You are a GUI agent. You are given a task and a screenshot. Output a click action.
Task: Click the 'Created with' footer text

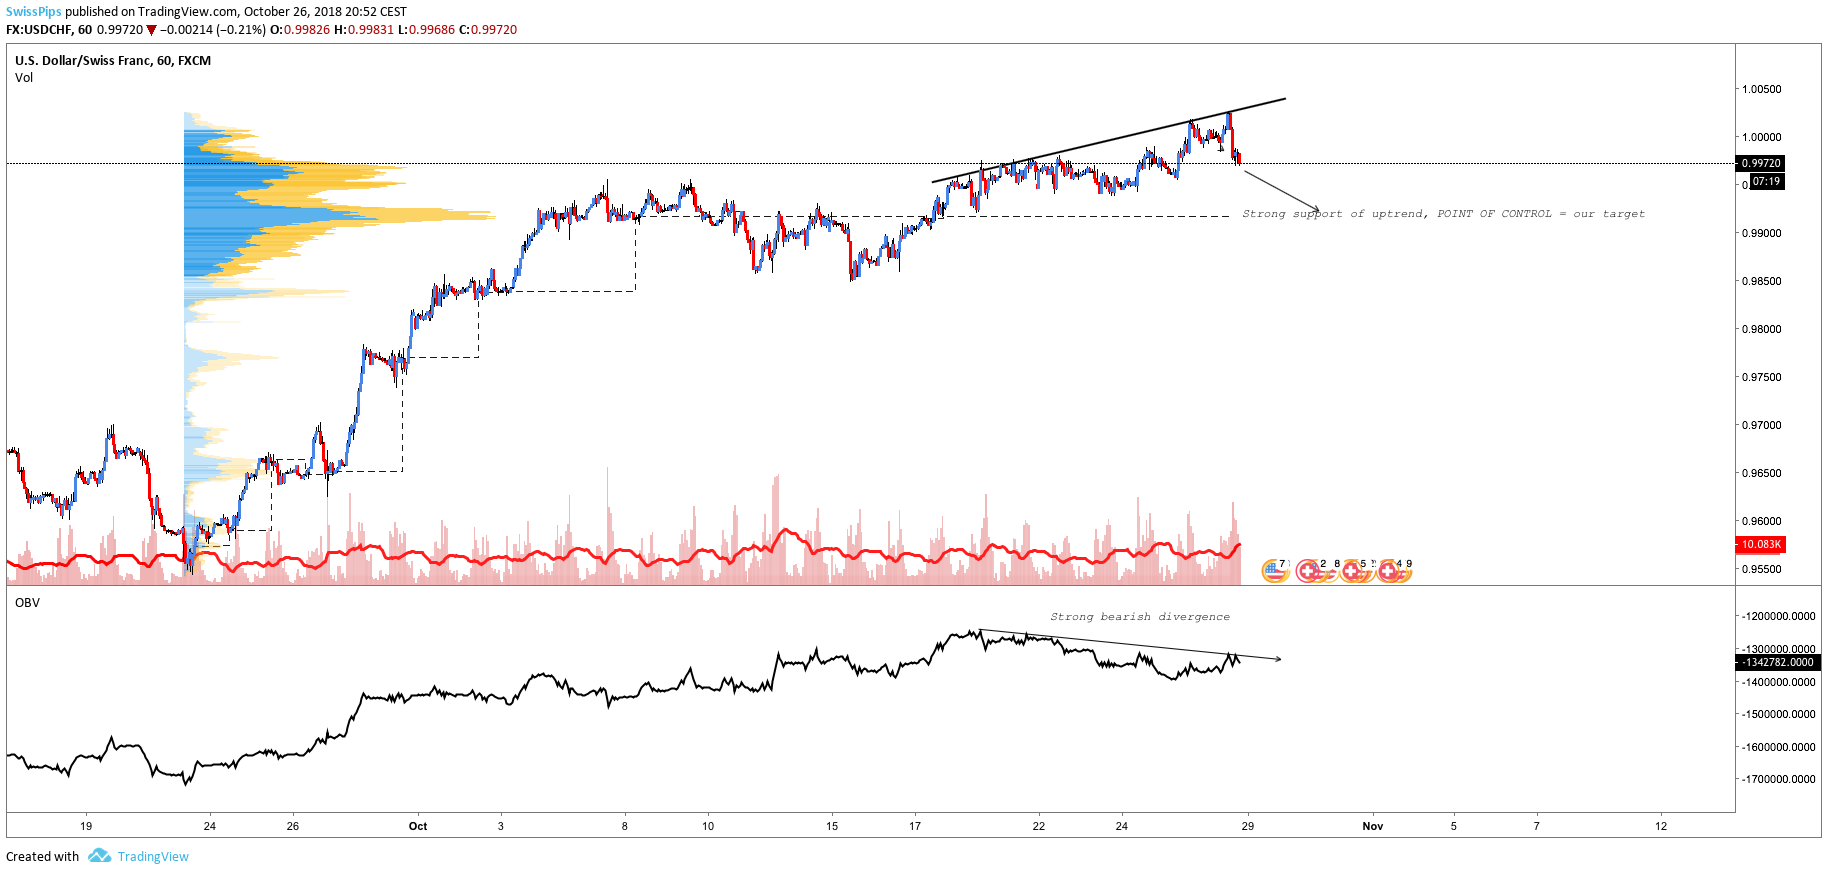click(x=43, y=857)
